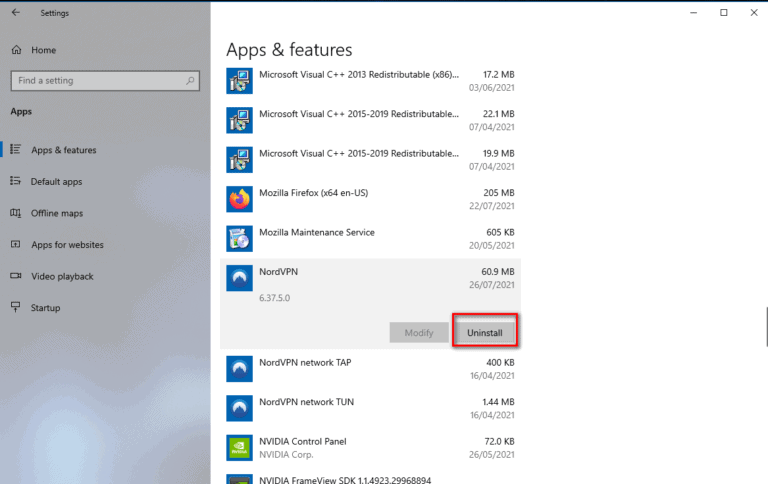Click the NordVPN network TUN icon
Image resolution: width=768 pixels, height=484 pixels.
click(239, 408)
